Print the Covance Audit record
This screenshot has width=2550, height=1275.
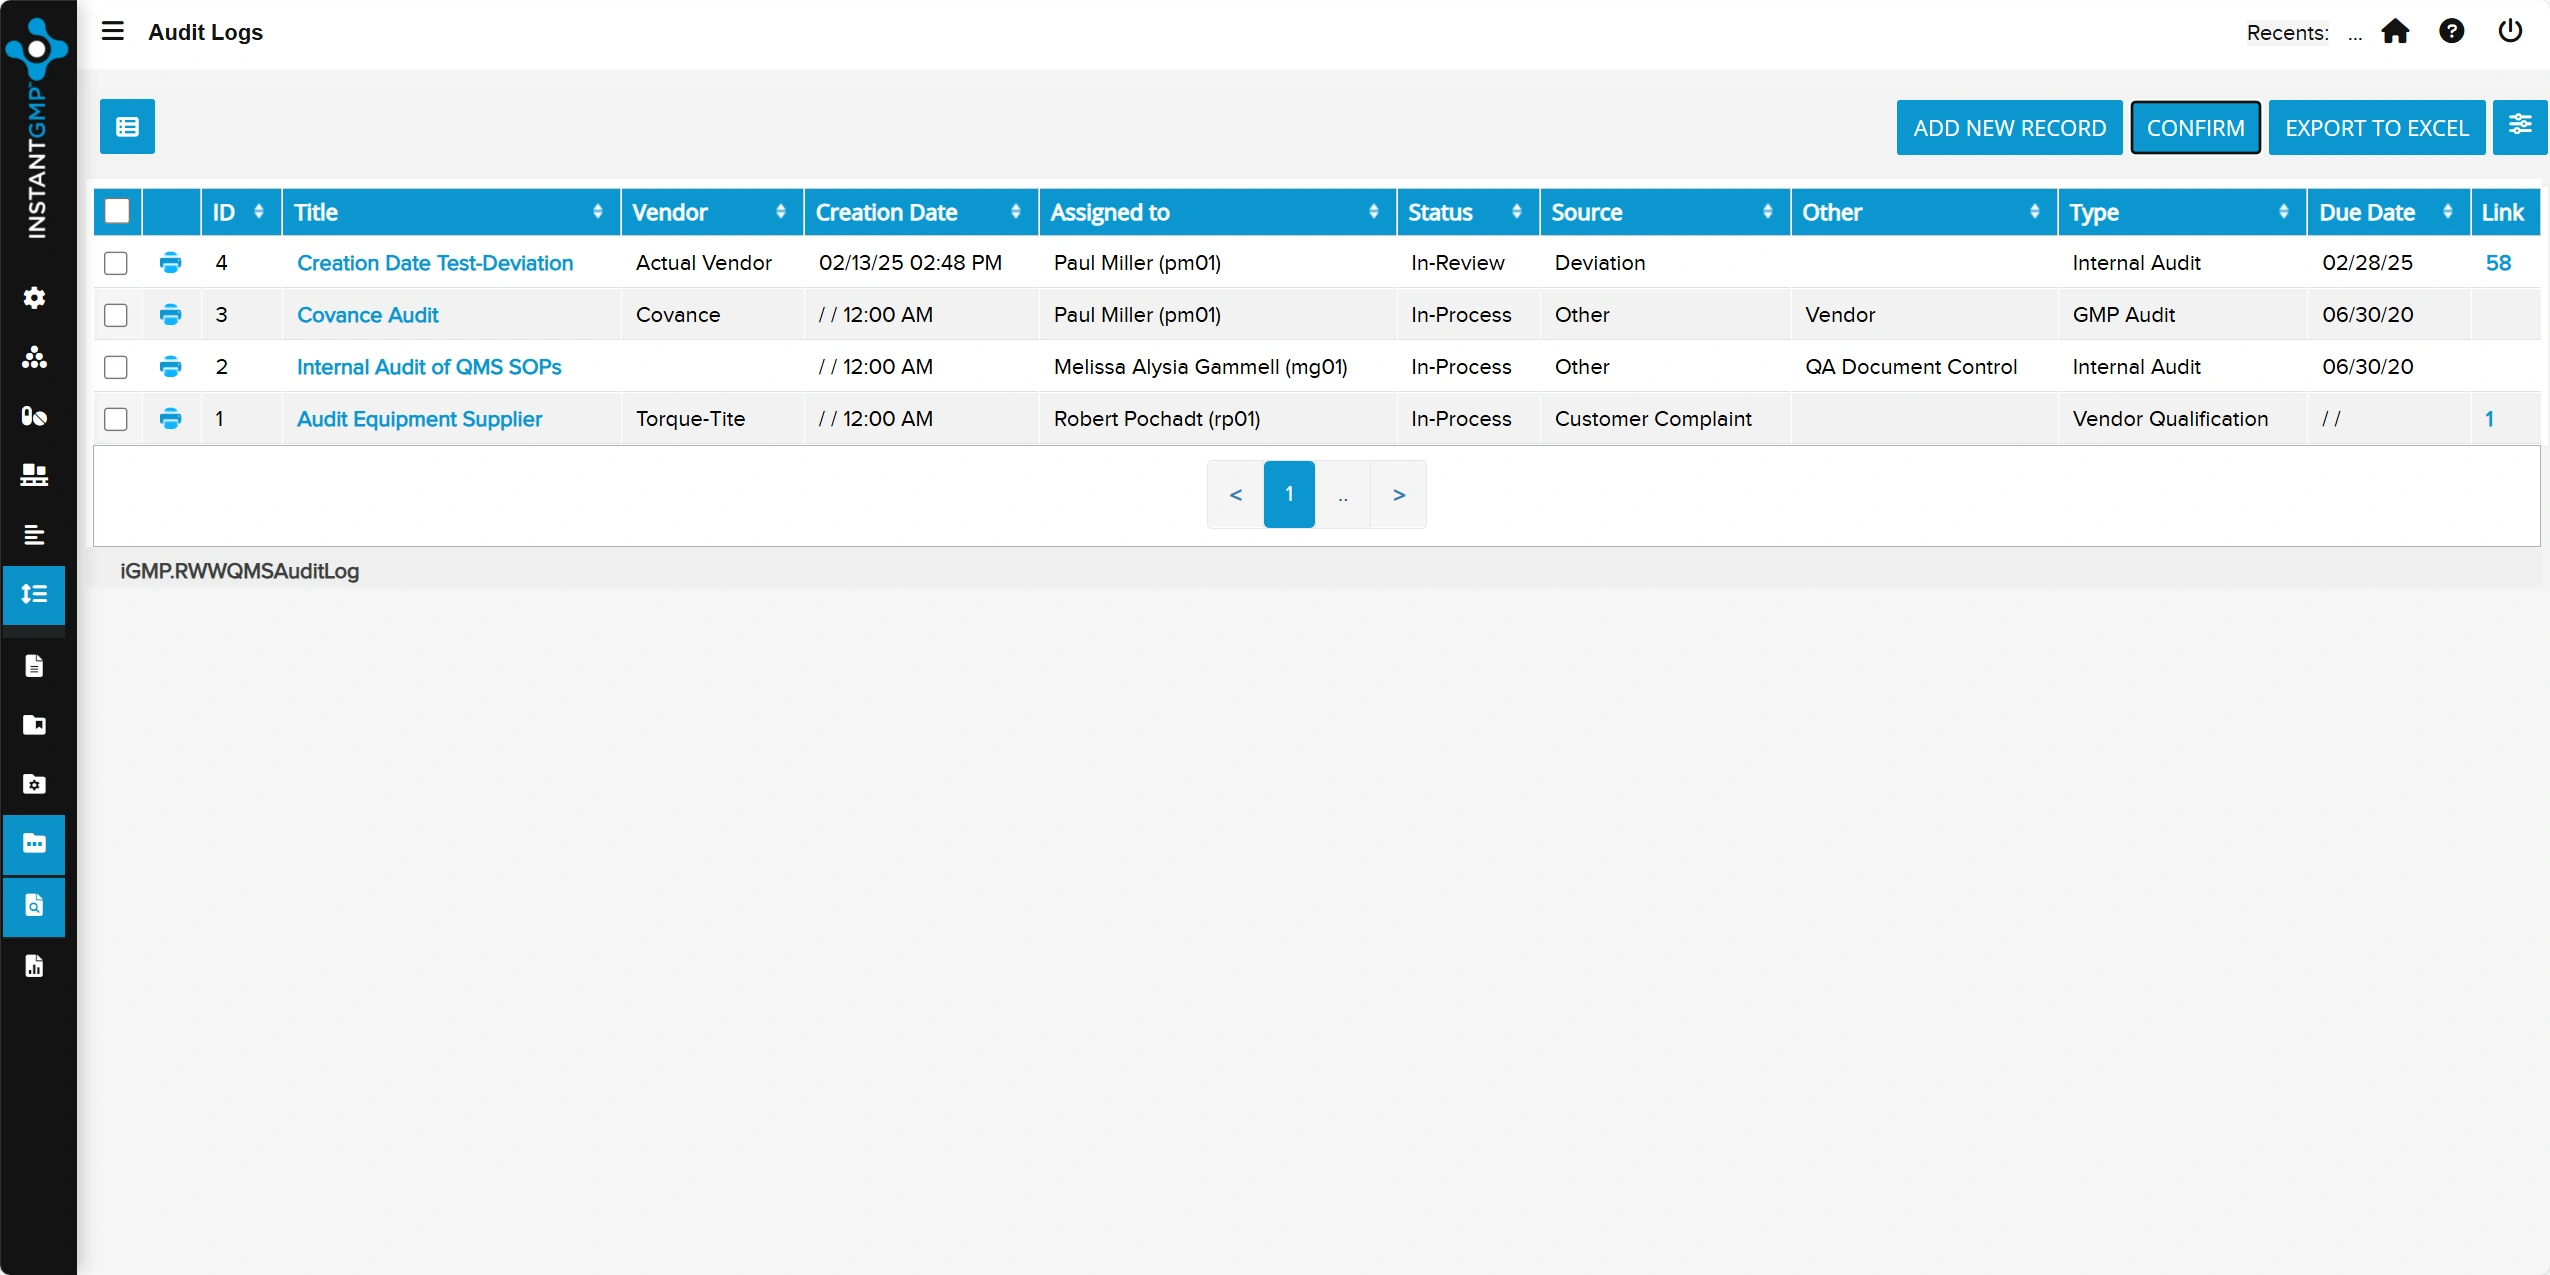pos(170,315)
